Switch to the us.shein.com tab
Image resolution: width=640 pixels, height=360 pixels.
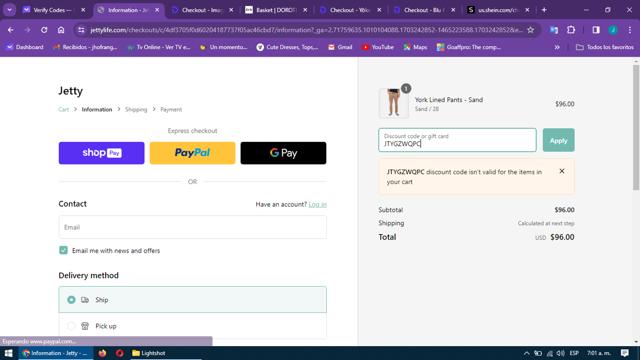[x=499, y=10]
